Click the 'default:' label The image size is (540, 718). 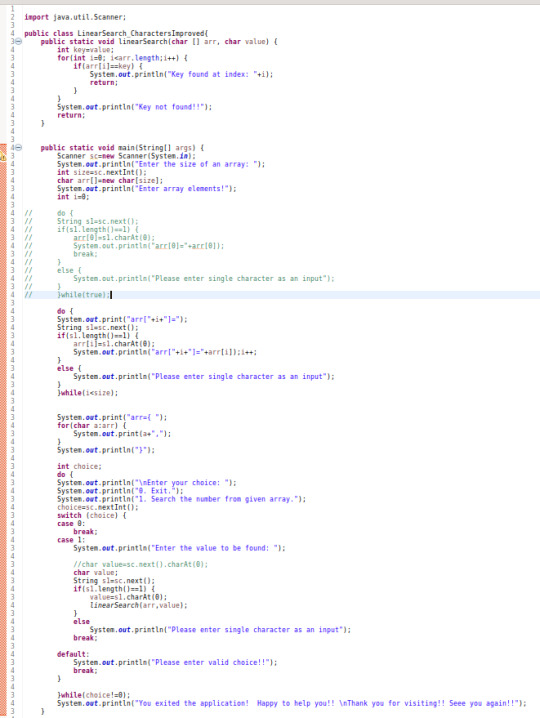pos(73,654)
